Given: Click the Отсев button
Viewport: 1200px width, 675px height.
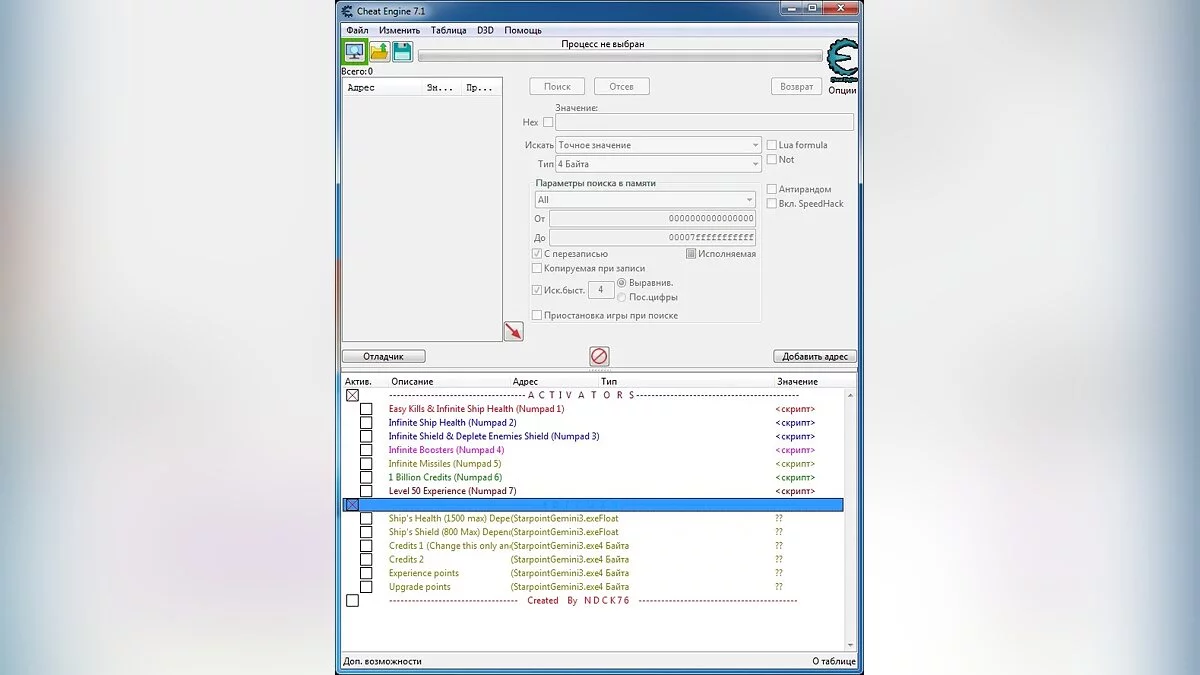Looking at the screenshot, I should 621,87.
